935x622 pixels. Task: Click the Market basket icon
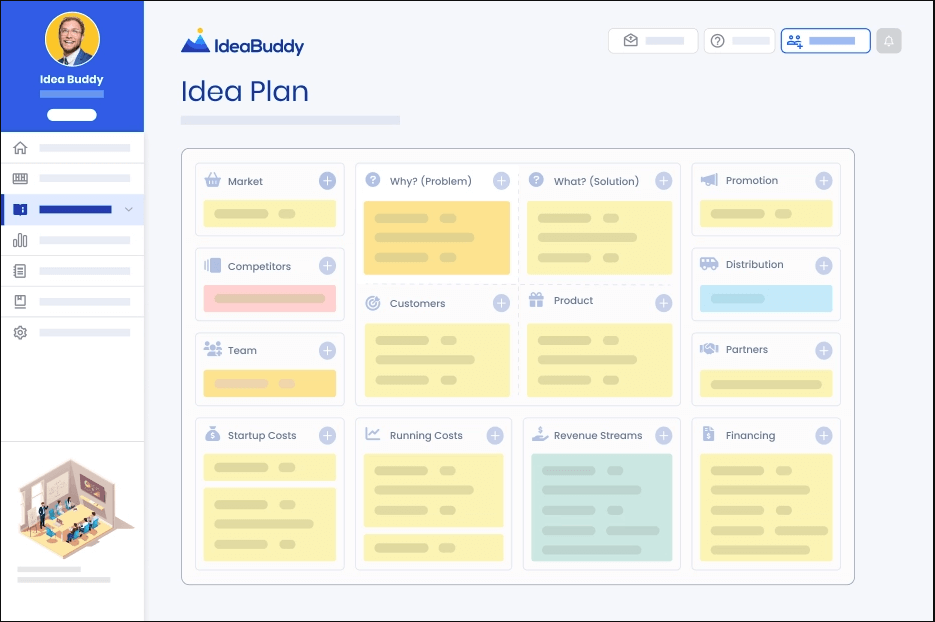(x=212, y=181)
